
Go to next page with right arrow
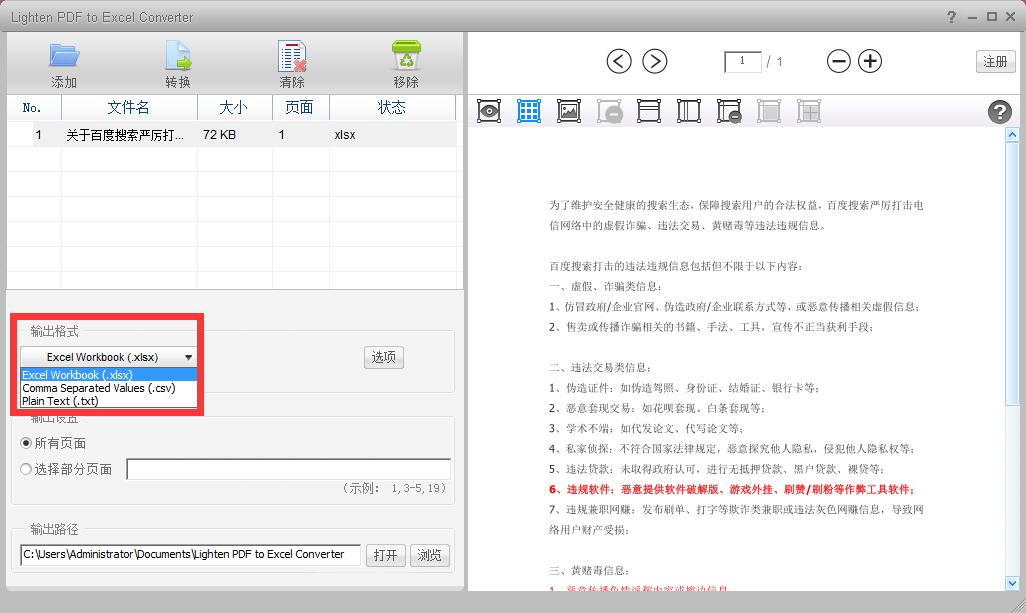pos(654,61)
